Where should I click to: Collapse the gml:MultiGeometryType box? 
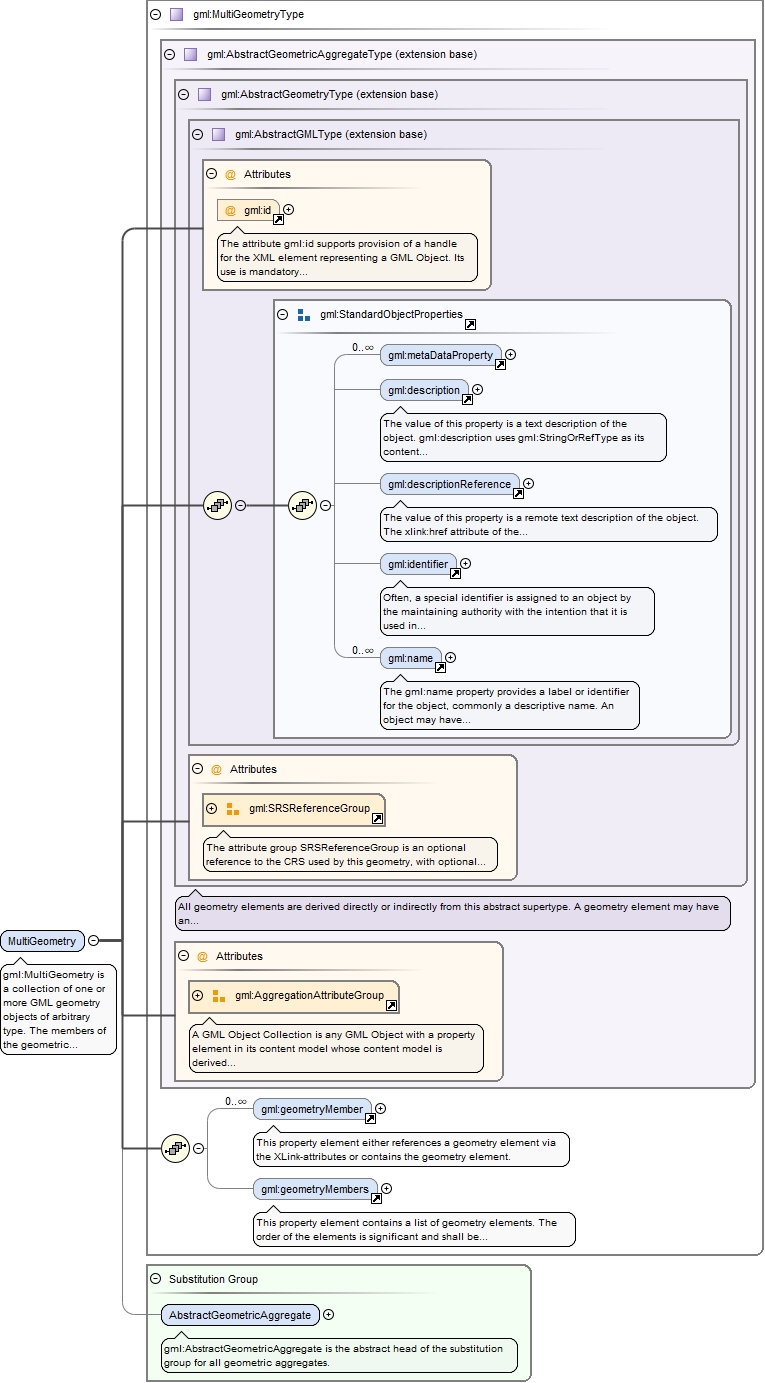[x=155, y=15]
